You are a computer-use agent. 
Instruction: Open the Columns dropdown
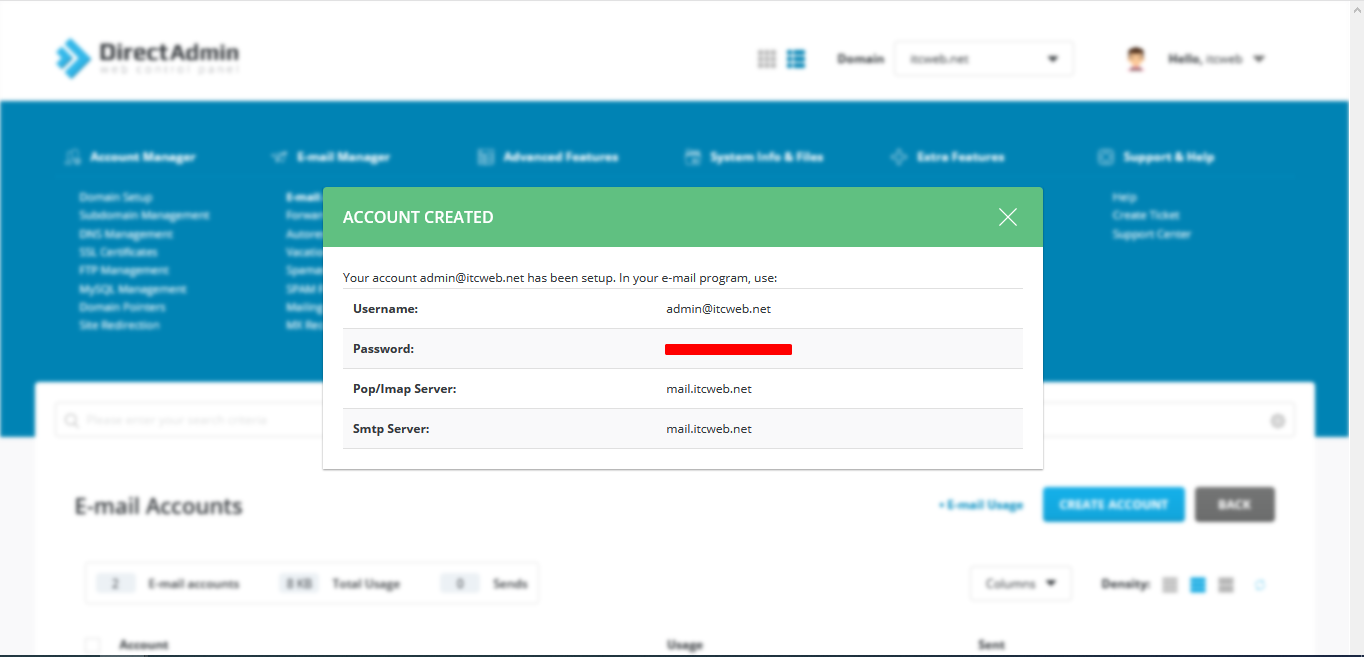[1021, 583]
